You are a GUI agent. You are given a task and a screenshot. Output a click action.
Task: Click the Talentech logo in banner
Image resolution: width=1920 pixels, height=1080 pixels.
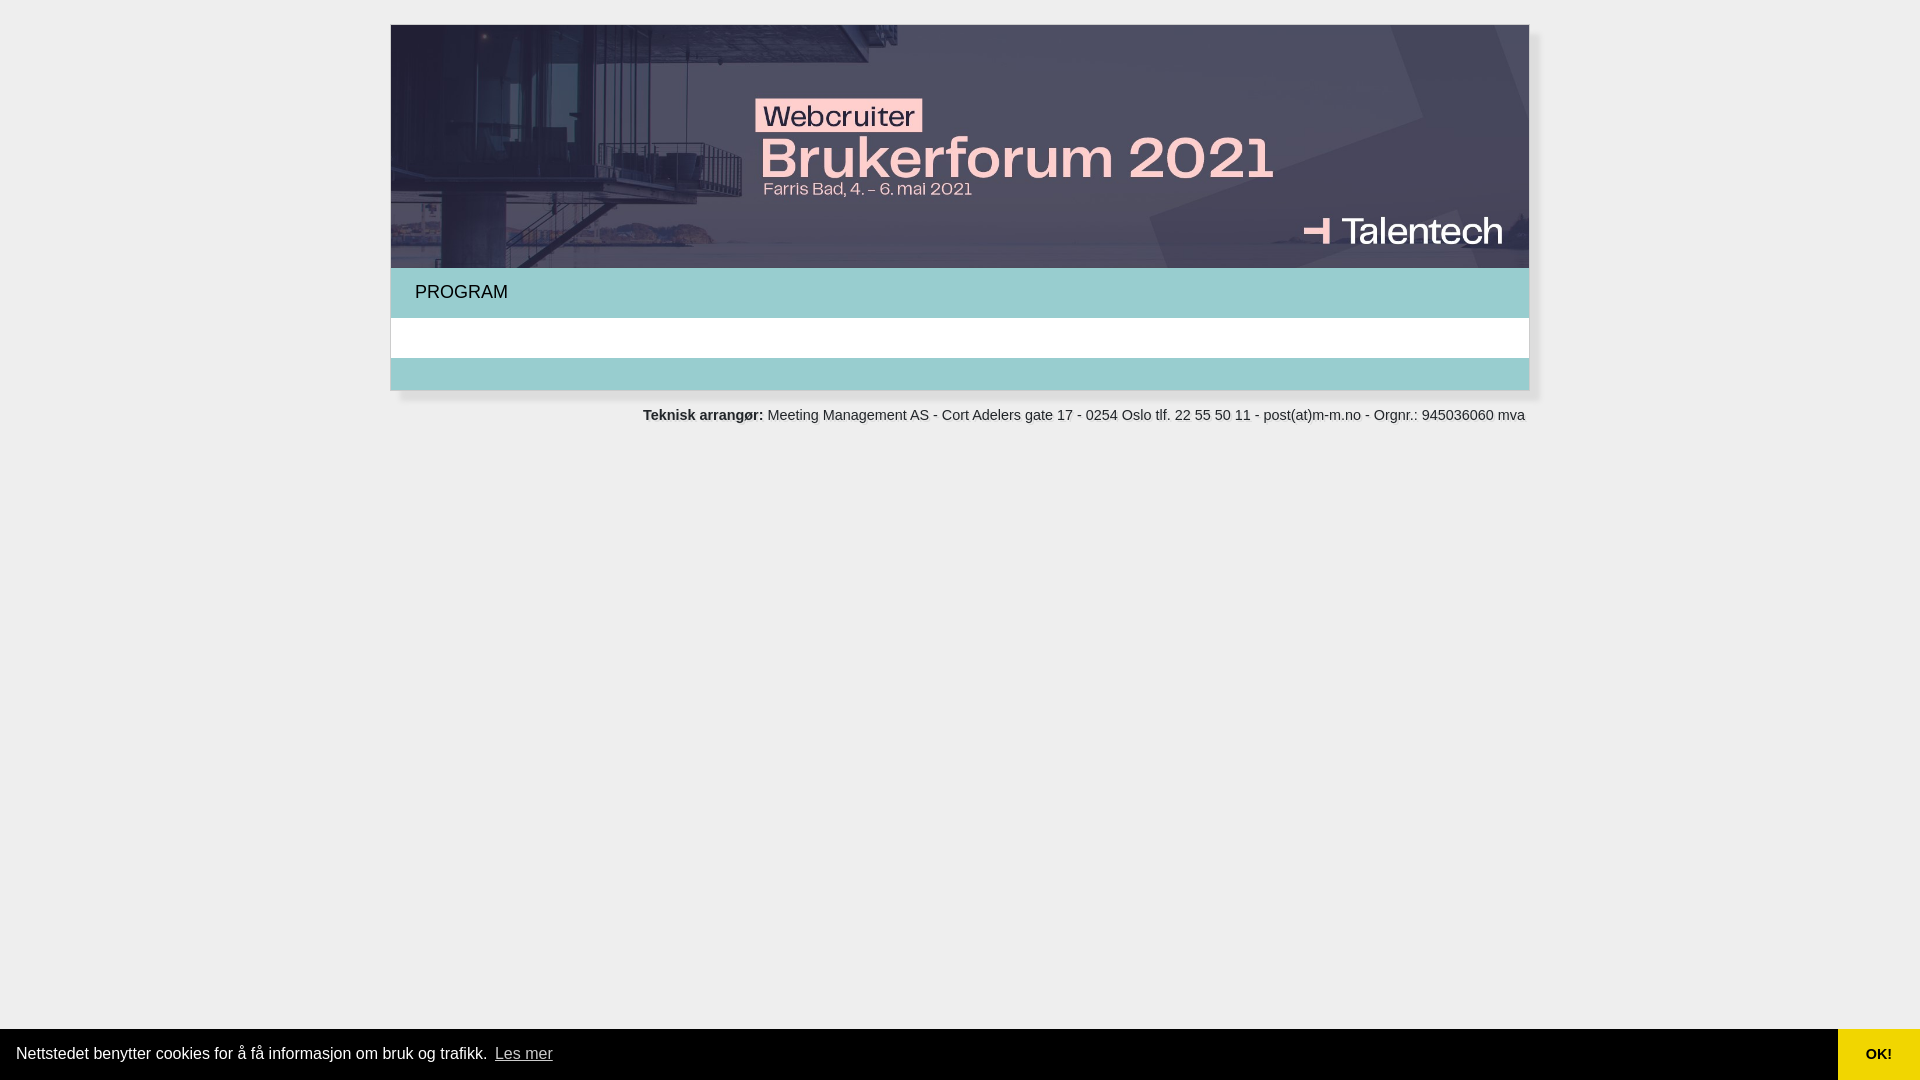coord(1403,231)
